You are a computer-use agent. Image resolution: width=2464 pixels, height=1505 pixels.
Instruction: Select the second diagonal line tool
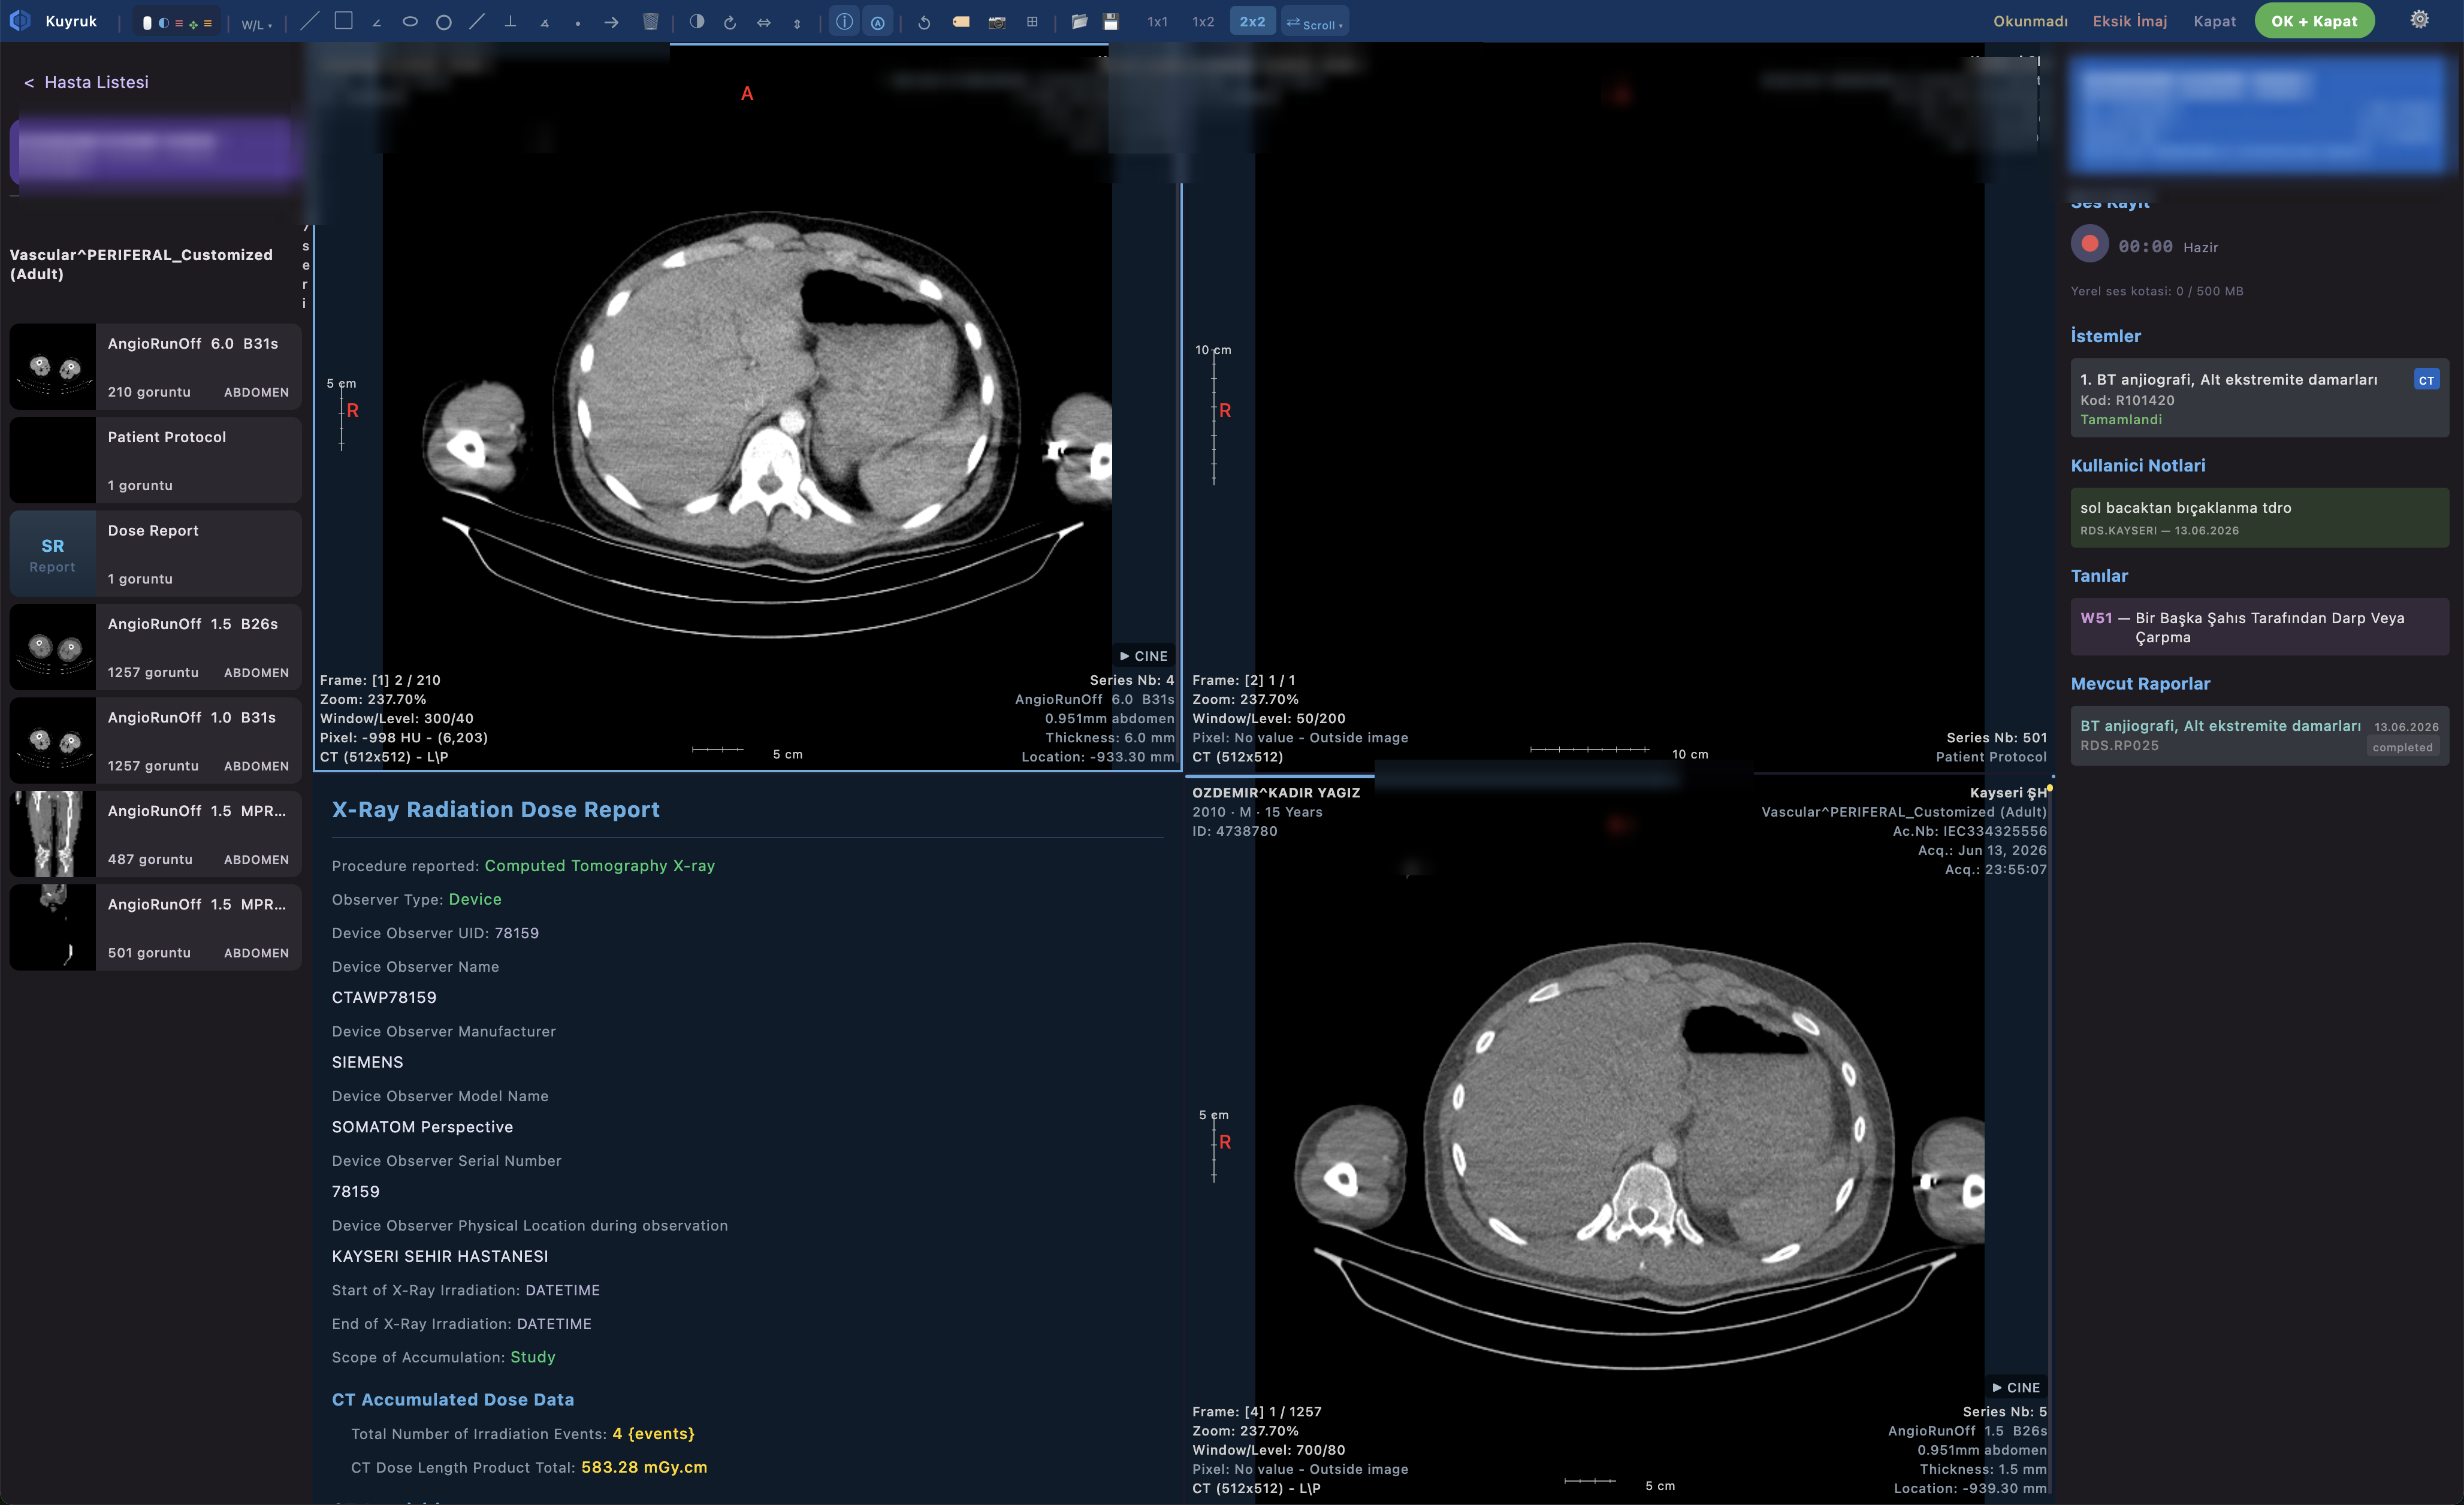tap(477, 21)
